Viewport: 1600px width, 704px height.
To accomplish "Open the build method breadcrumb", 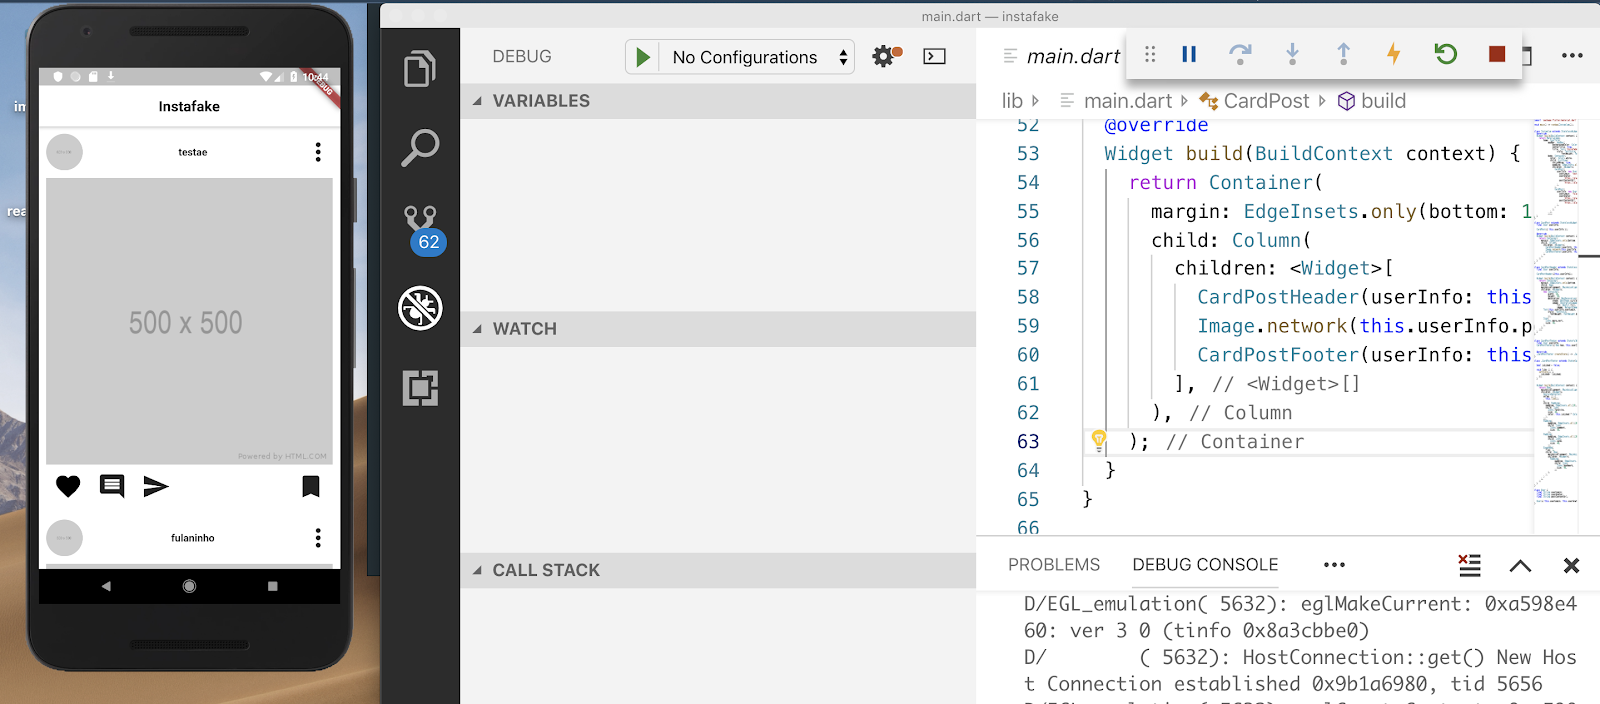I will (x=1372, y=101).
